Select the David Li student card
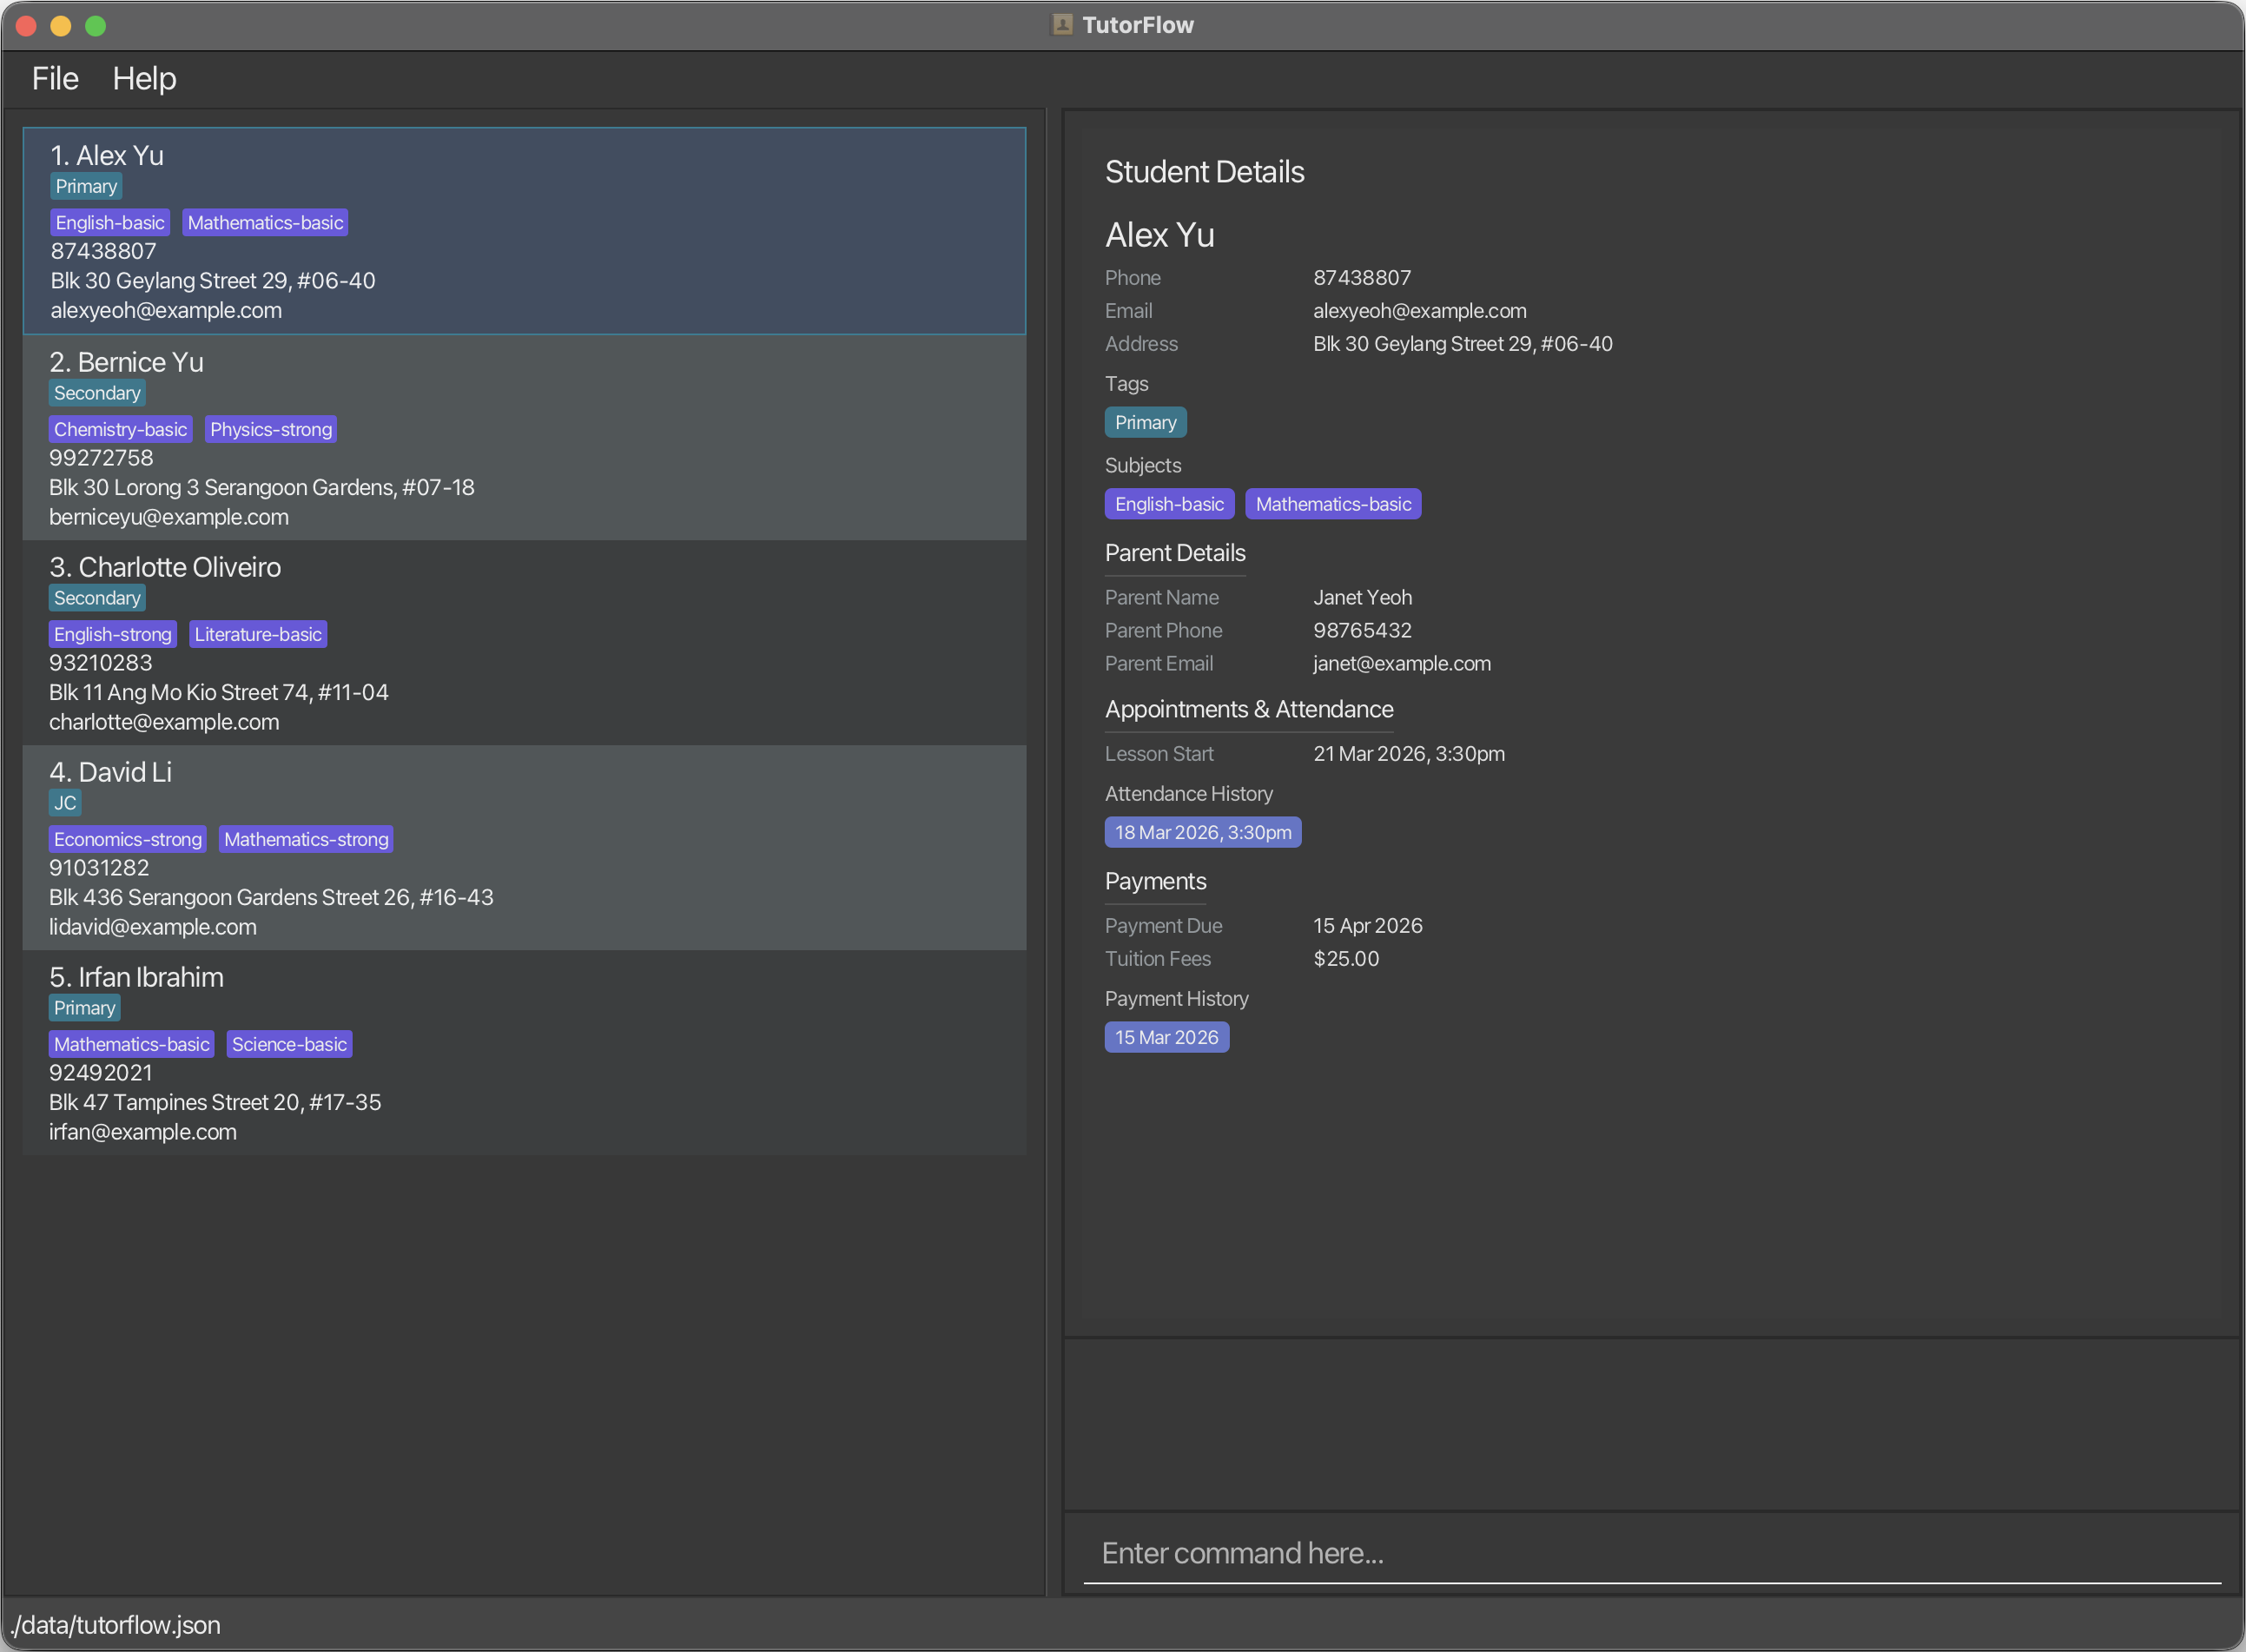This screenshot has width=2246, height=1652. tap(524, 848)
